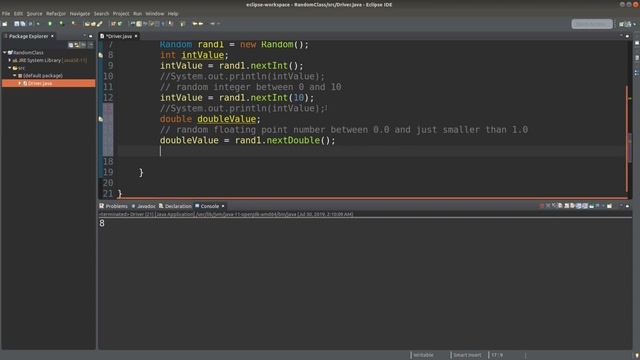Click the Open Console icon
This screenshot has width=640, height=360.
[x=609, y=206]
